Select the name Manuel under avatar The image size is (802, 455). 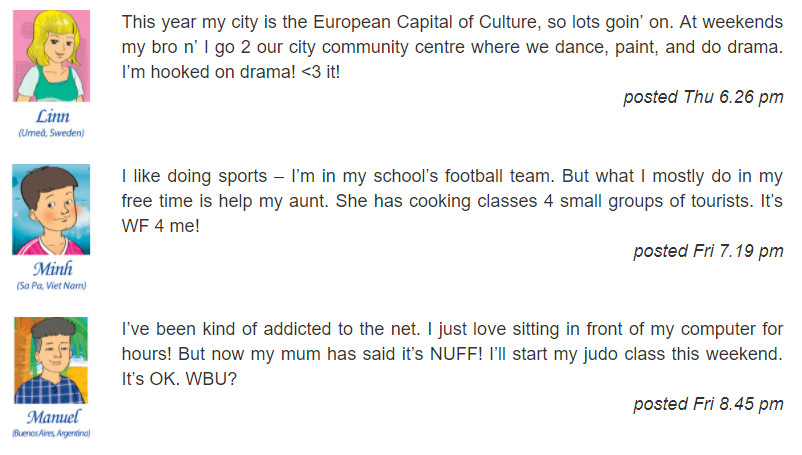(x=53, y=417)
